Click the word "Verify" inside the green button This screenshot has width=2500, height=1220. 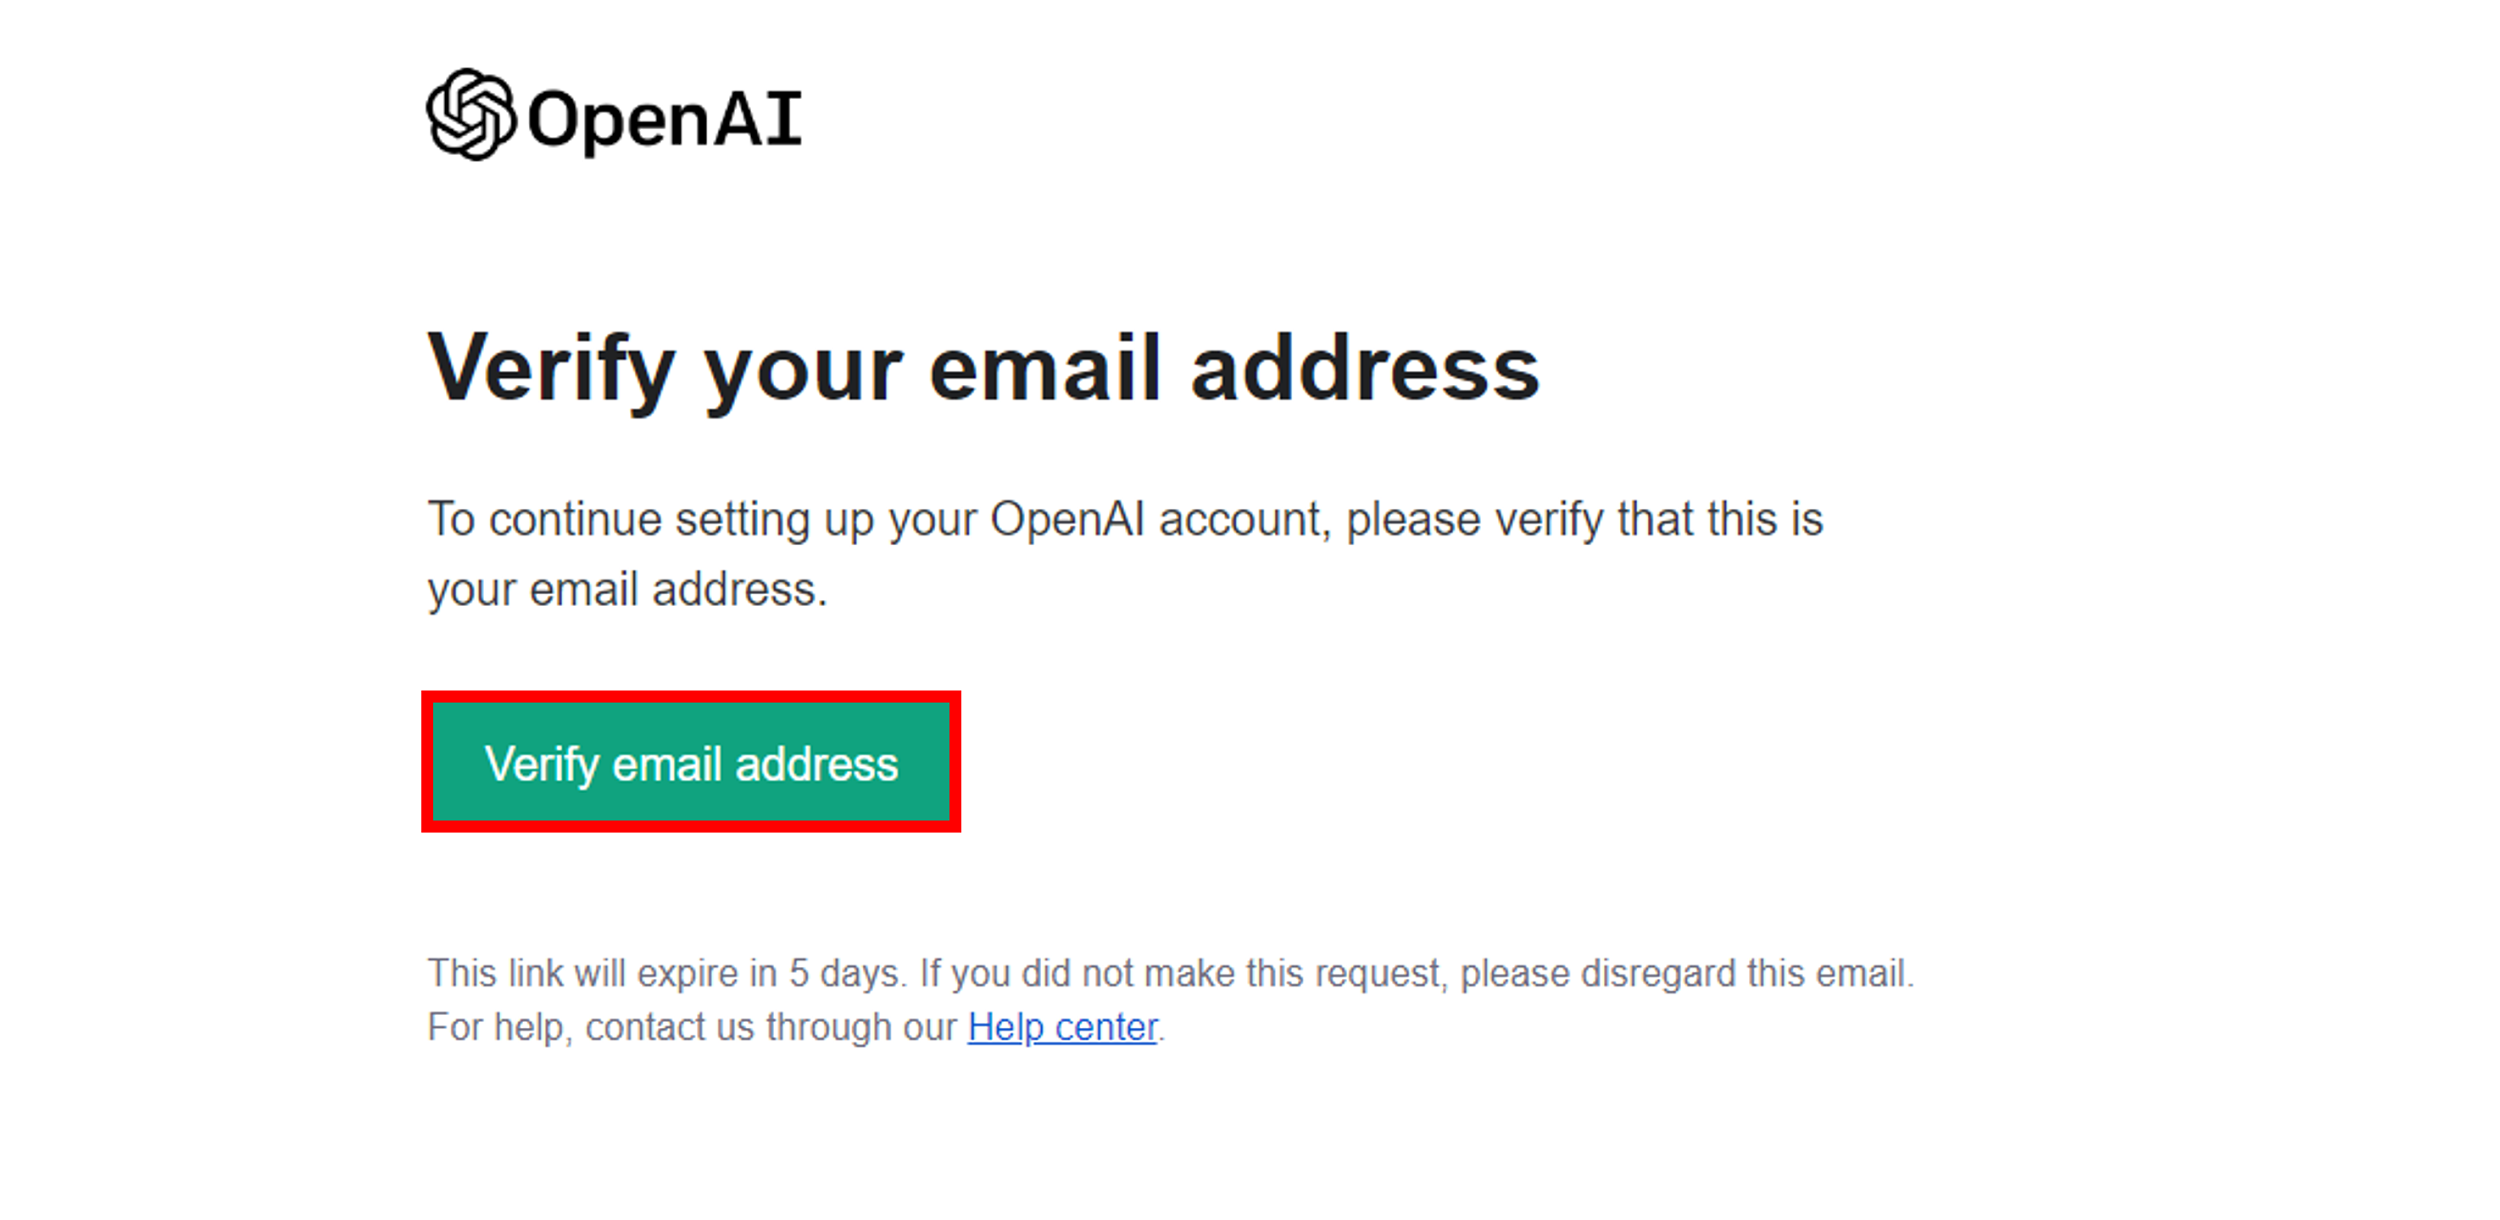tap(542, 766)
